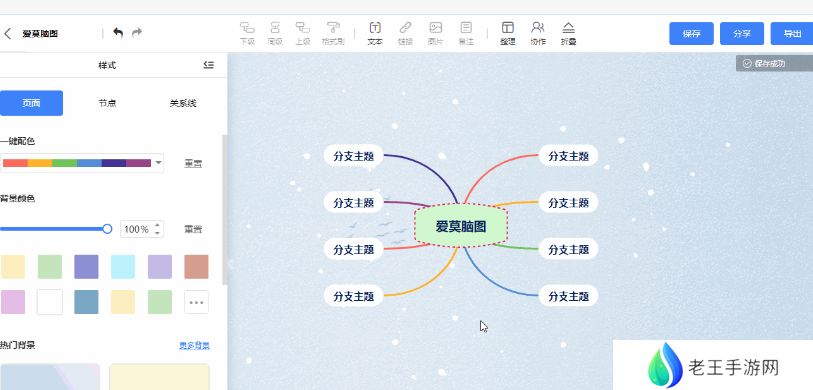Click the opacity slider handle
Image resolution: width=813 pixels, height=390 pixels.
pos(107,229)
